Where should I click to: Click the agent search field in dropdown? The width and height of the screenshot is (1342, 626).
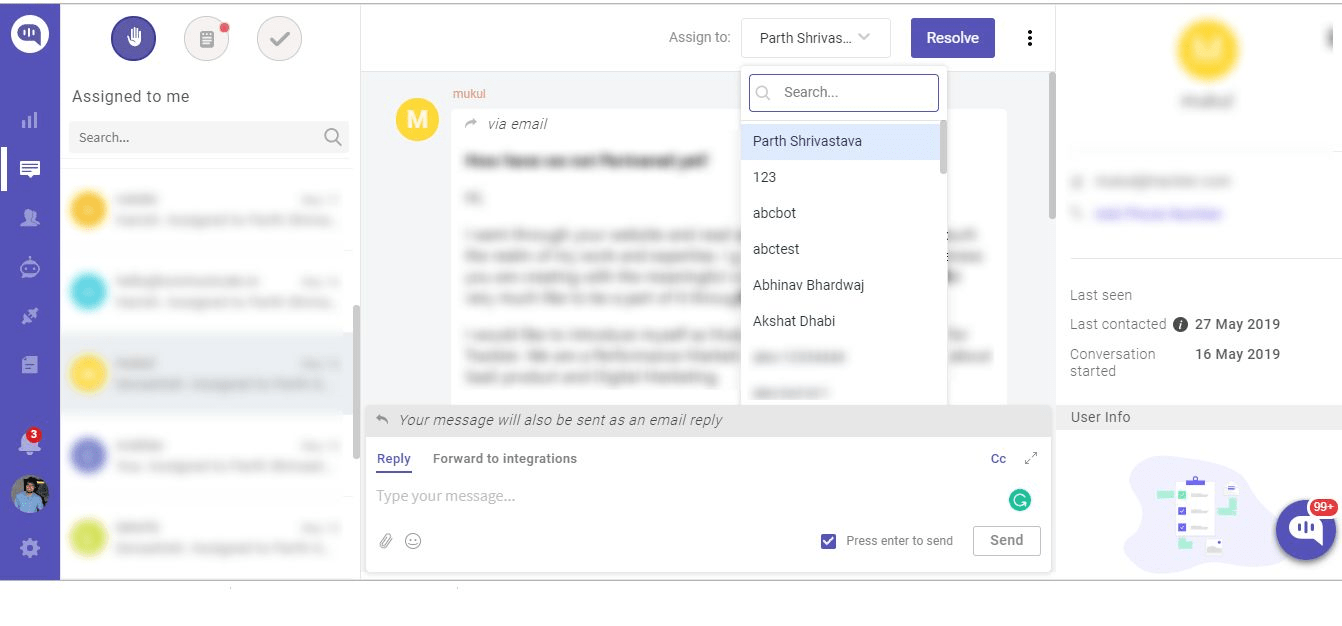[x=844, y=92]
